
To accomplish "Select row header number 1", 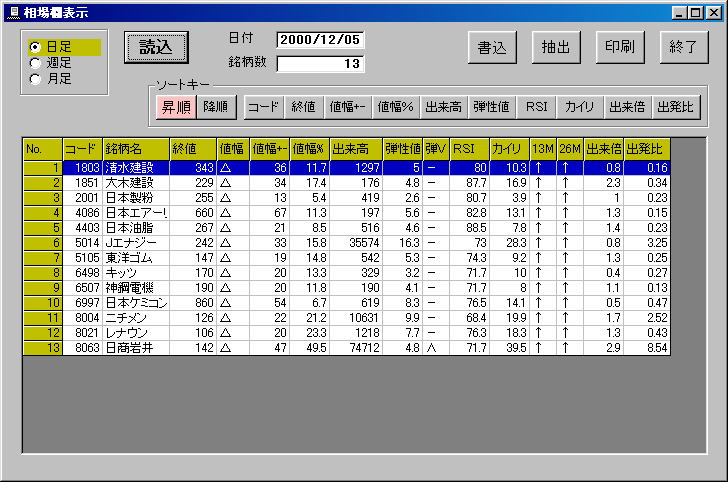I will [x=43, y=168].
